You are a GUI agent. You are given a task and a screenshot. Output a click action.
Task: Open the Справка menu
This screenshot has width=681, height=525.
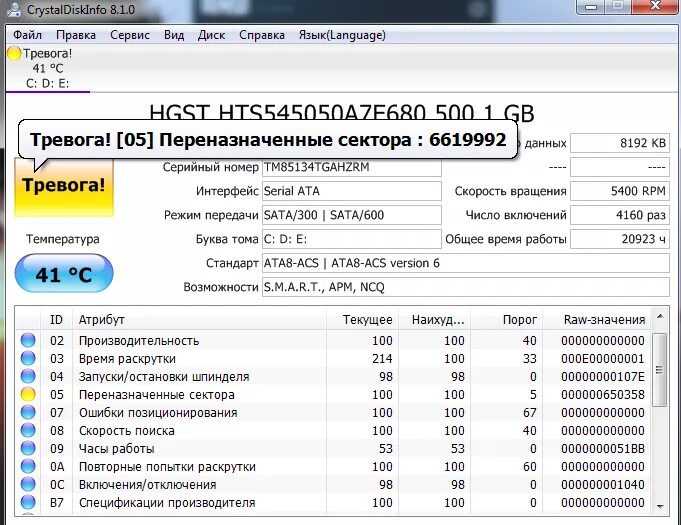(262, 35)
